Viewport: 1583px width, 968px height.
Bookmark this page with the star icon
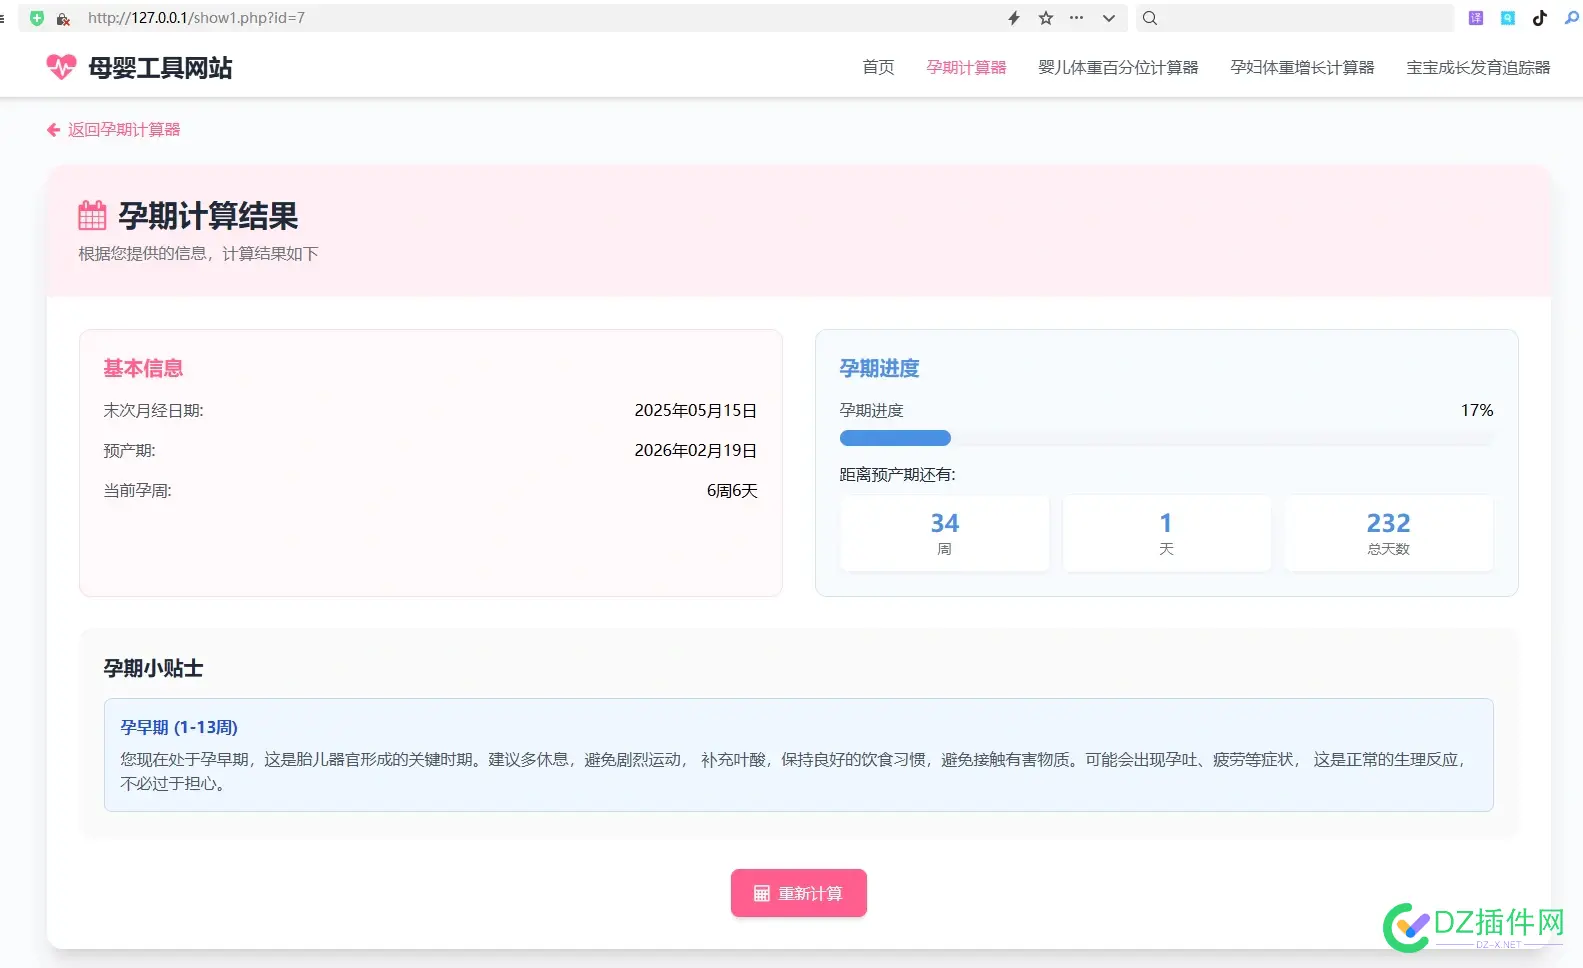1046,18
